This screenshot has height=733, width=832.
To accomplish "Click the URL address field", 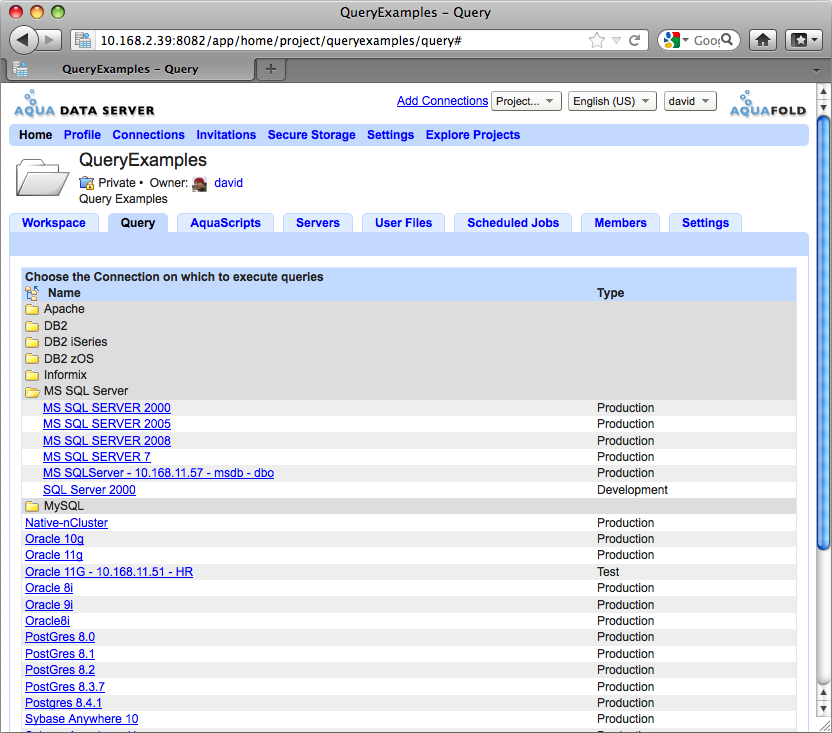I will coord(340,40).
